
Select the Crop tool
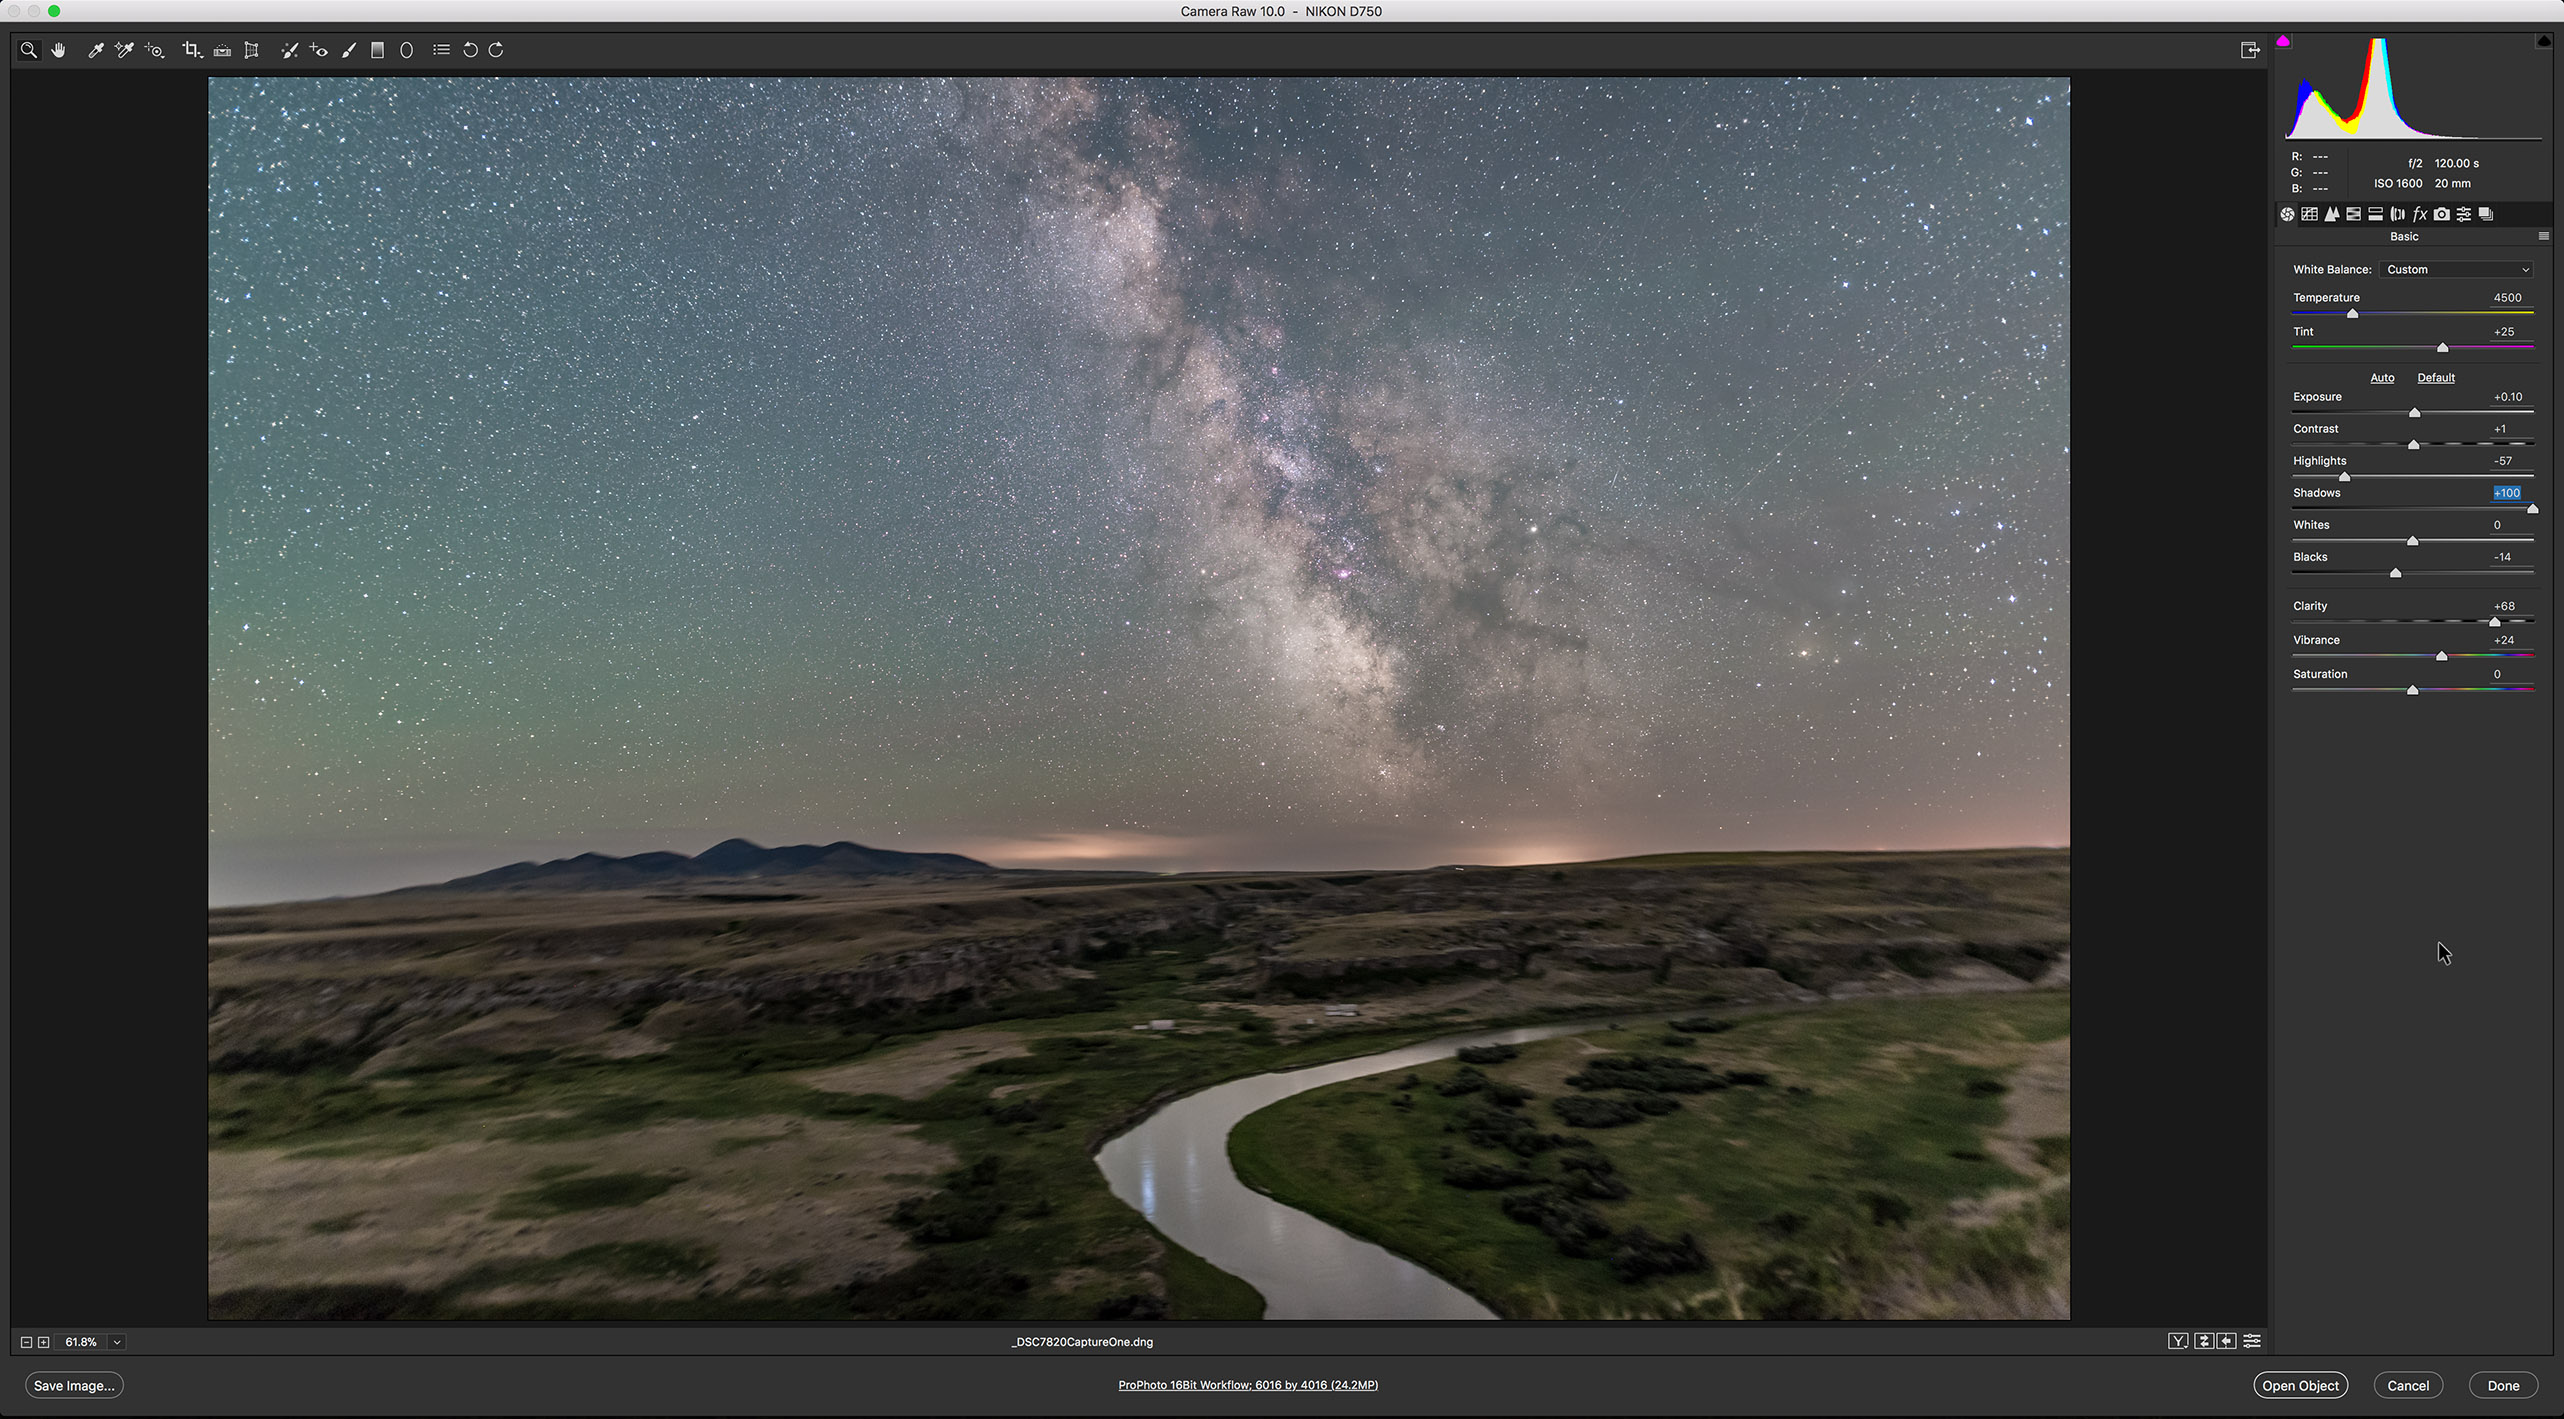(x=191, y=50)
